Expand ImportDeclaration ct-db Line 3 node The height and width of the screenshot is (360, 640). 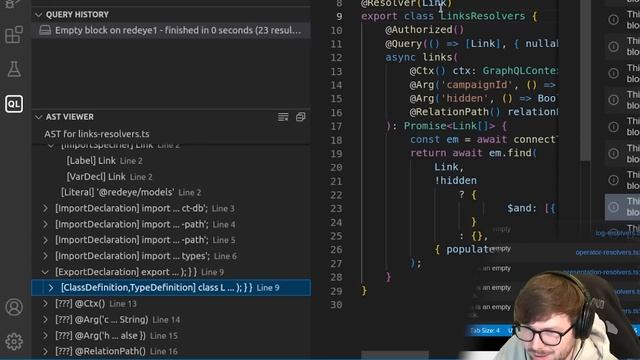(x=45, y=208)
